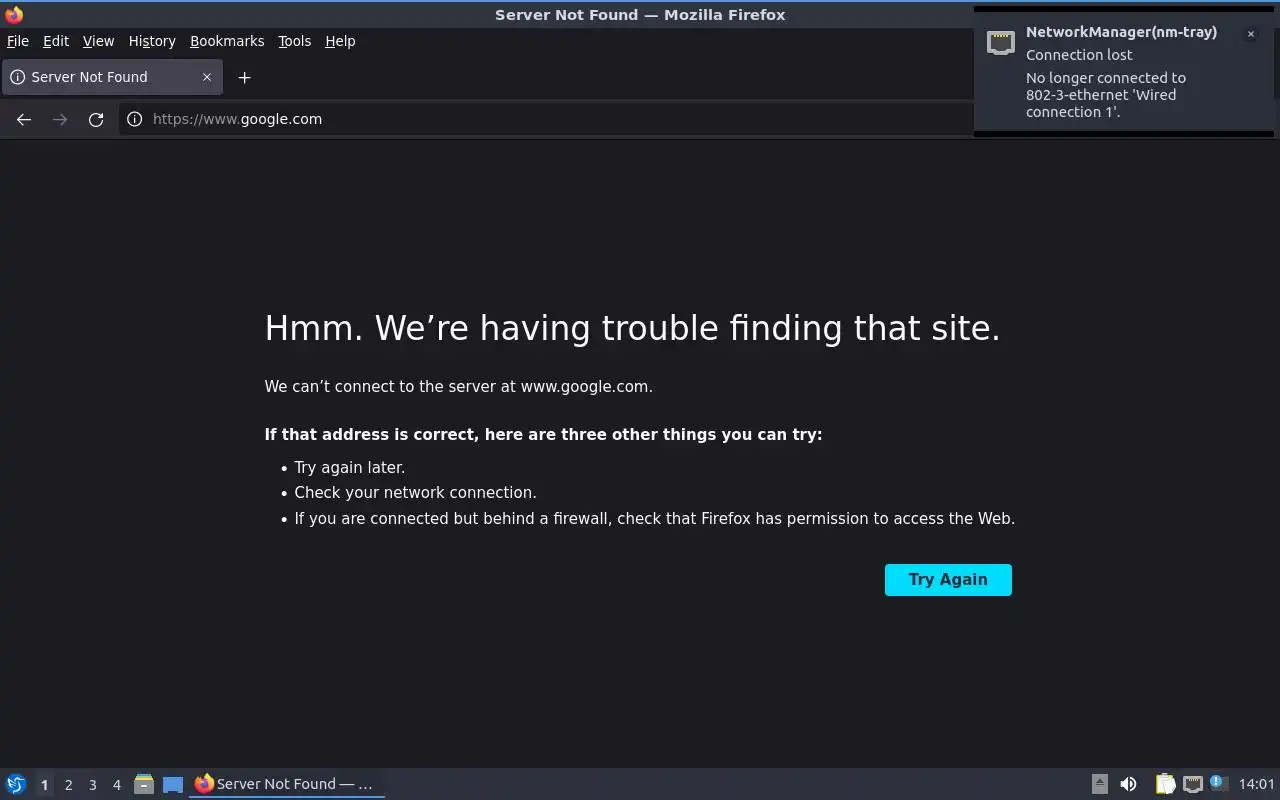Open the Help menu
This screenshot has width=1280, height=800.
tap(340, 41)
